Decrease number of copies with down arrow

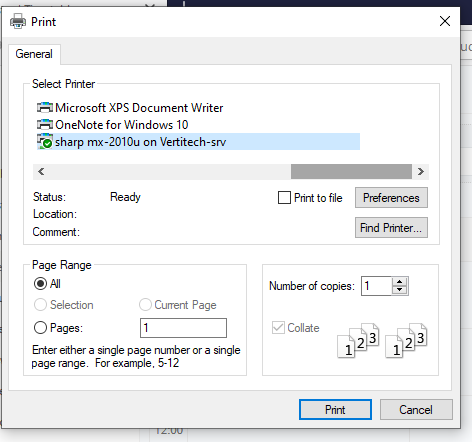[x=399, y=290]
